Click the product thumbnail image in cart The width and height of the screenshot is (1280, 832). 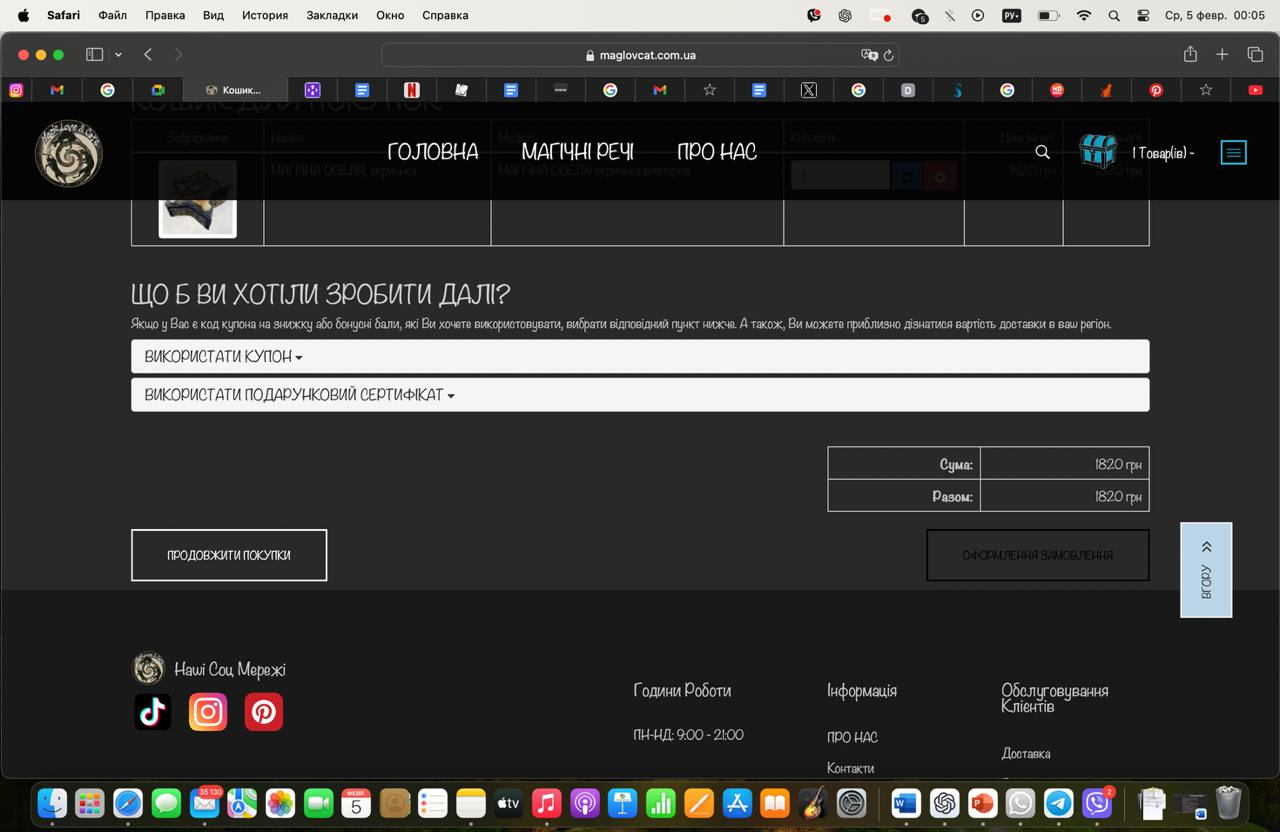[x=198, y=199]
